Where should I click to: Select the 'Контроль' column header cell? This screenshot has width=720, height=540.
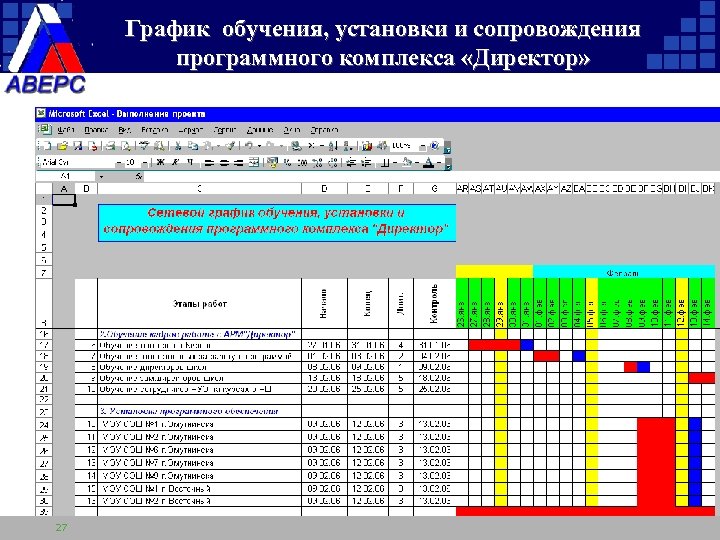(x=434, y=304)
